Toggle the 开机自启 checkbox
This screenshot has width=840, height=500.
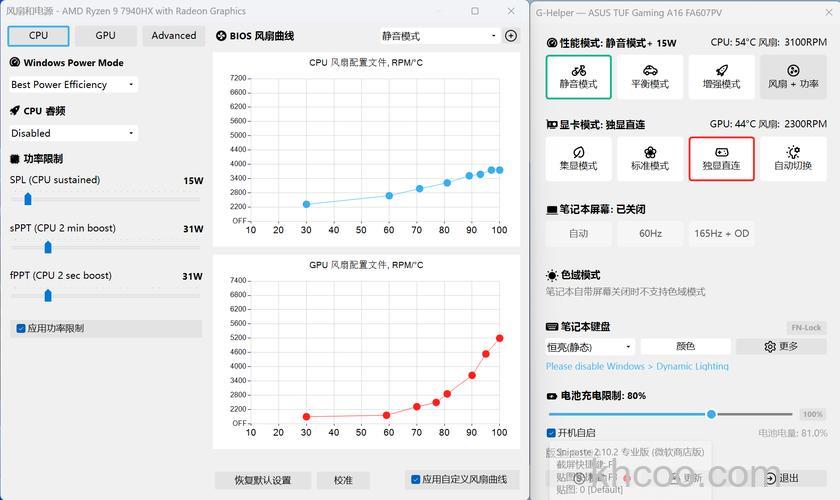(552, 433)
